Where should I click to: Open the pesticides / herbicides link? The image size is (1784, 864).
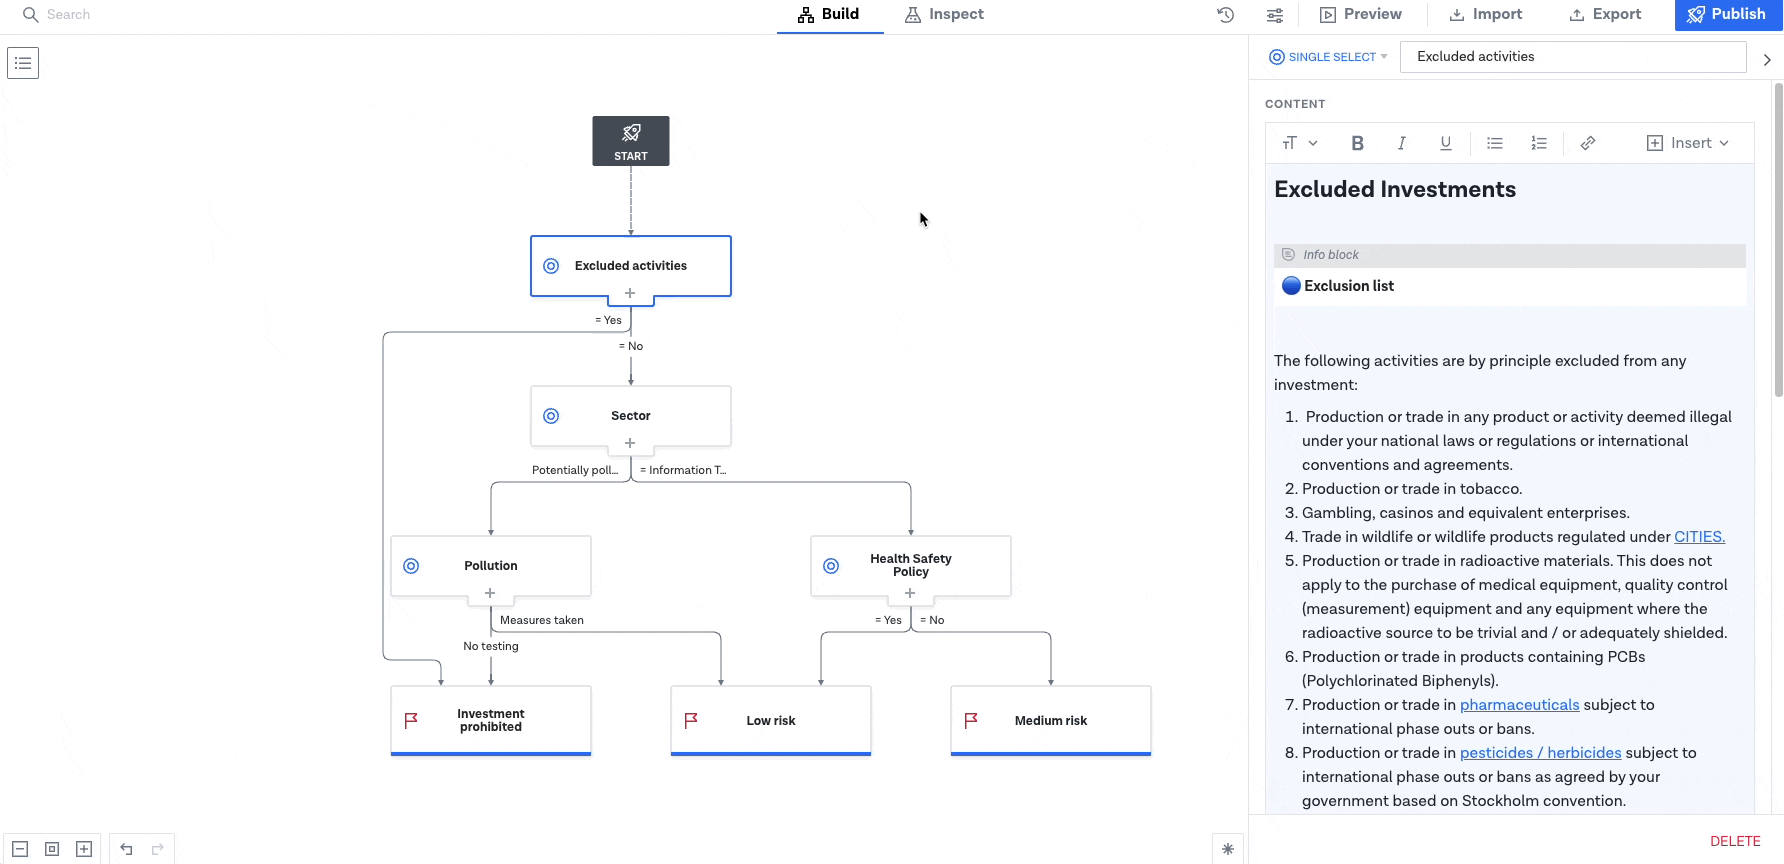(x=1540, y=753)
